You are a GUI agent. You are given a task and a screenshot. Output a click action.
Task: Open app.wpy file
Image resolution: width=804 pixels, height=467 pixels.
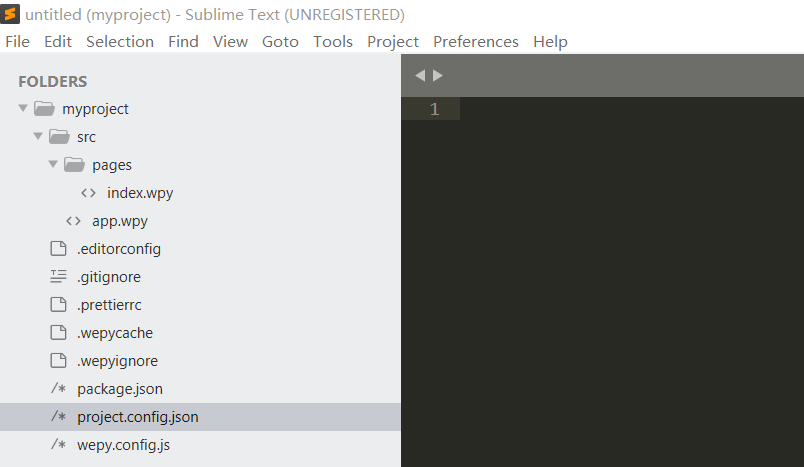pos(120,221)
